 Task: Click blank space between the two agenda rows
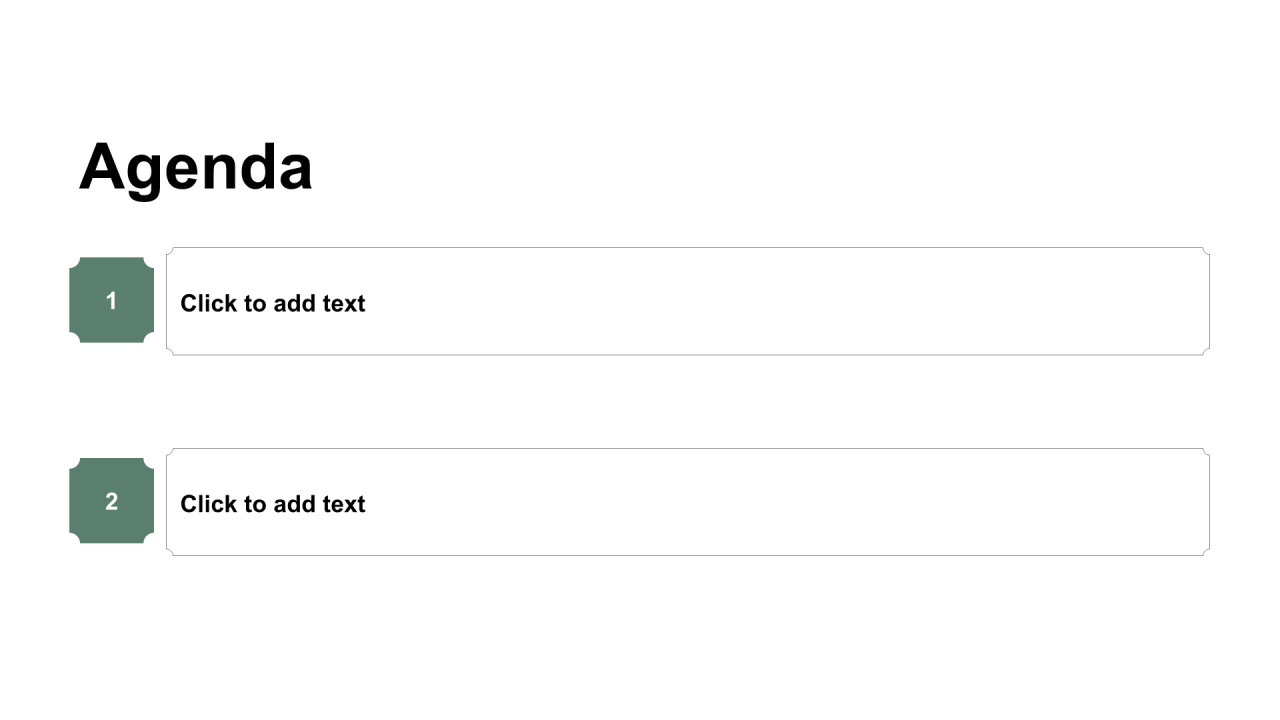click(x=640, y=402)
